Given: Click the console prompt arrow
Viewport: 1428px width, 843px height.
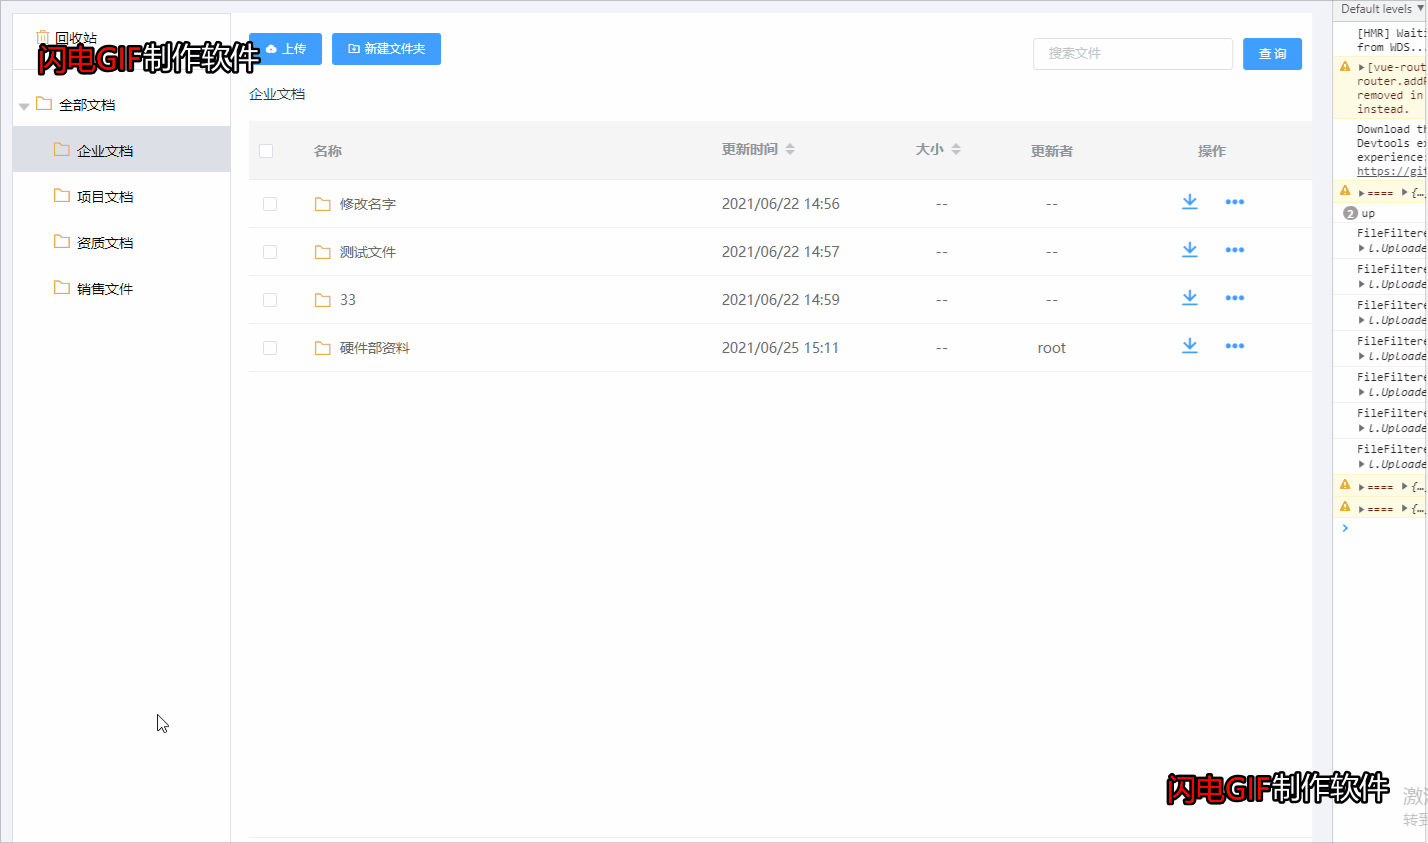Looking at the screenshot, I should 1345,528.
